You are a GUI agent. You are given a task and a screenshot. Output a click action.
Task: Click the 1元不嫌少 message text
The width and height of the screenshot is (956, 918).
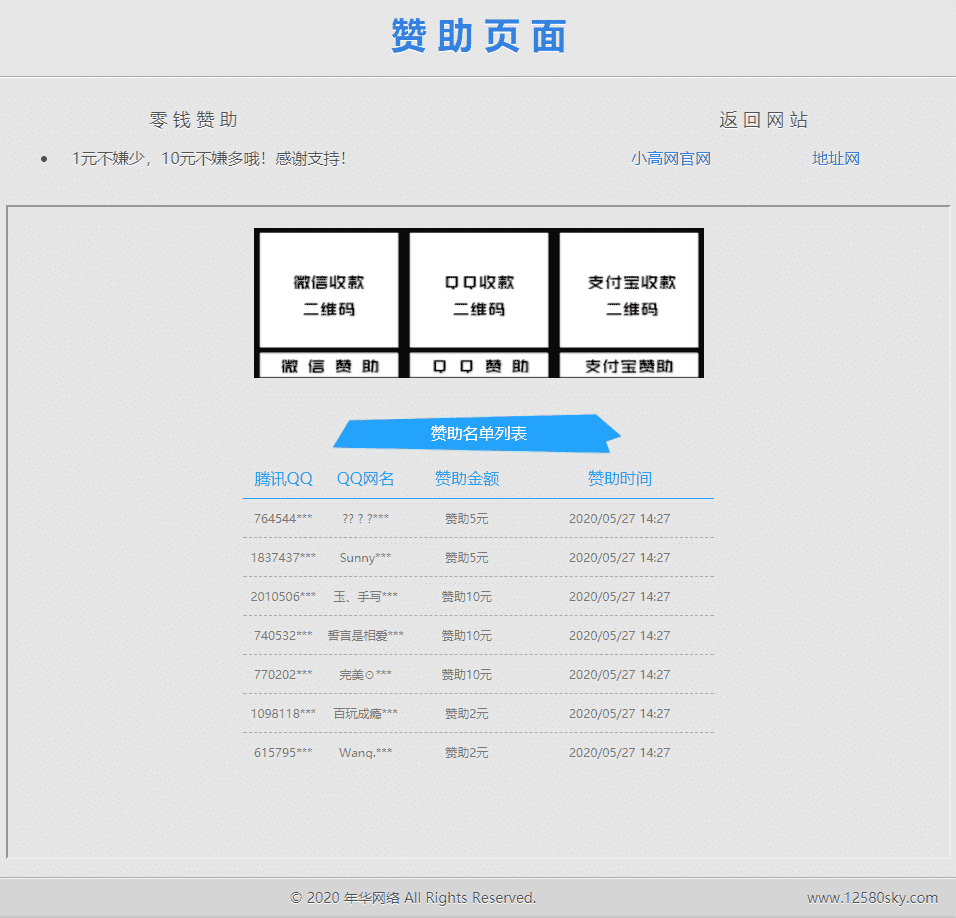(x=209, y=158)
